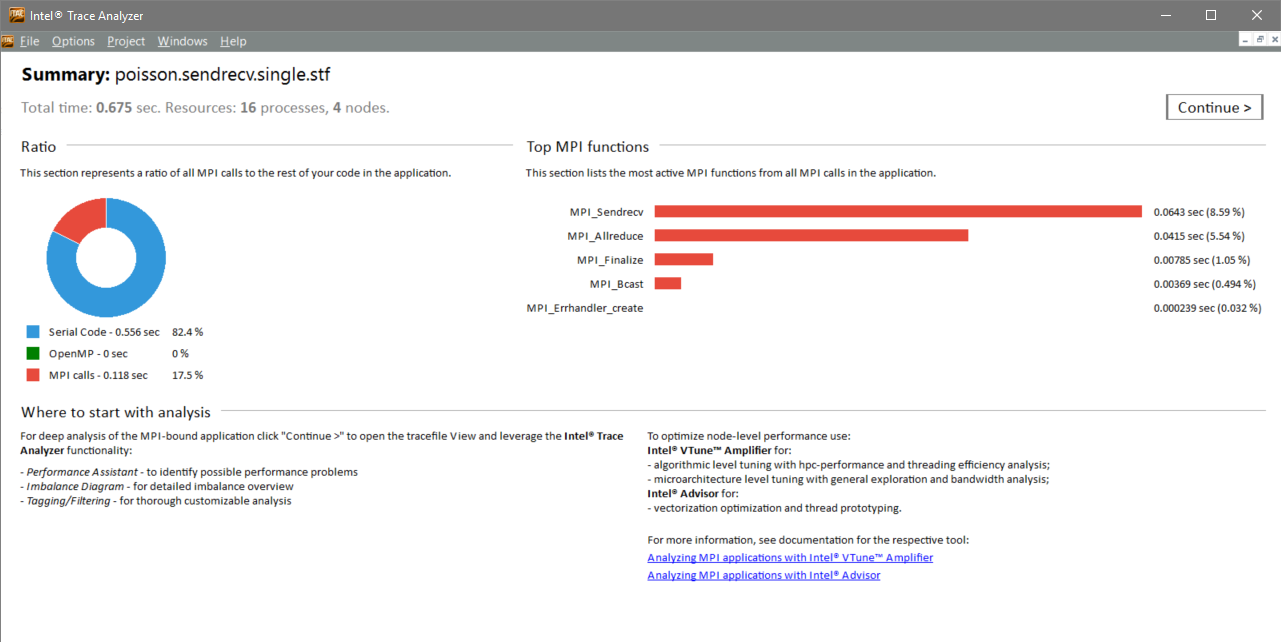
Task: Click the red MPI calls legend swatch
Action: pyautogui.click(x=33, y=375)
